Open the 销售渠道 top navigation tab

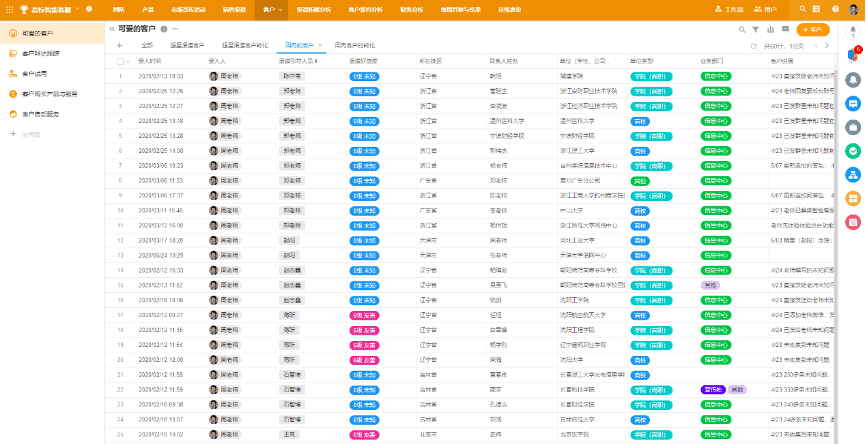[x=234, y=10]
